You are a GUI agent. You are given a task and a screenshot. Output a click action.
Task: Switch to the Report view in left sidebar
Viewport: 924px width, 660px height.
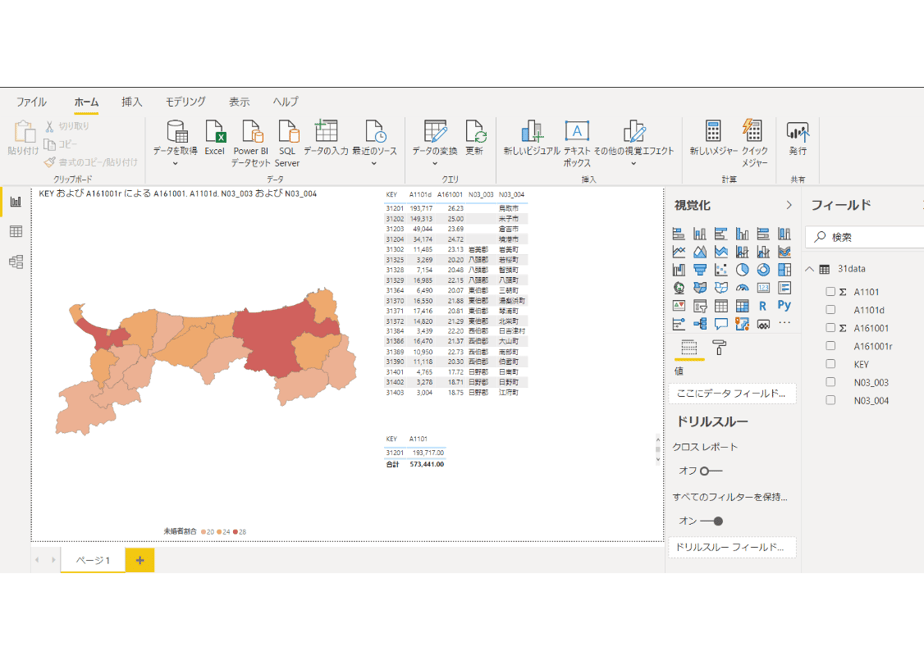[16, 202]
